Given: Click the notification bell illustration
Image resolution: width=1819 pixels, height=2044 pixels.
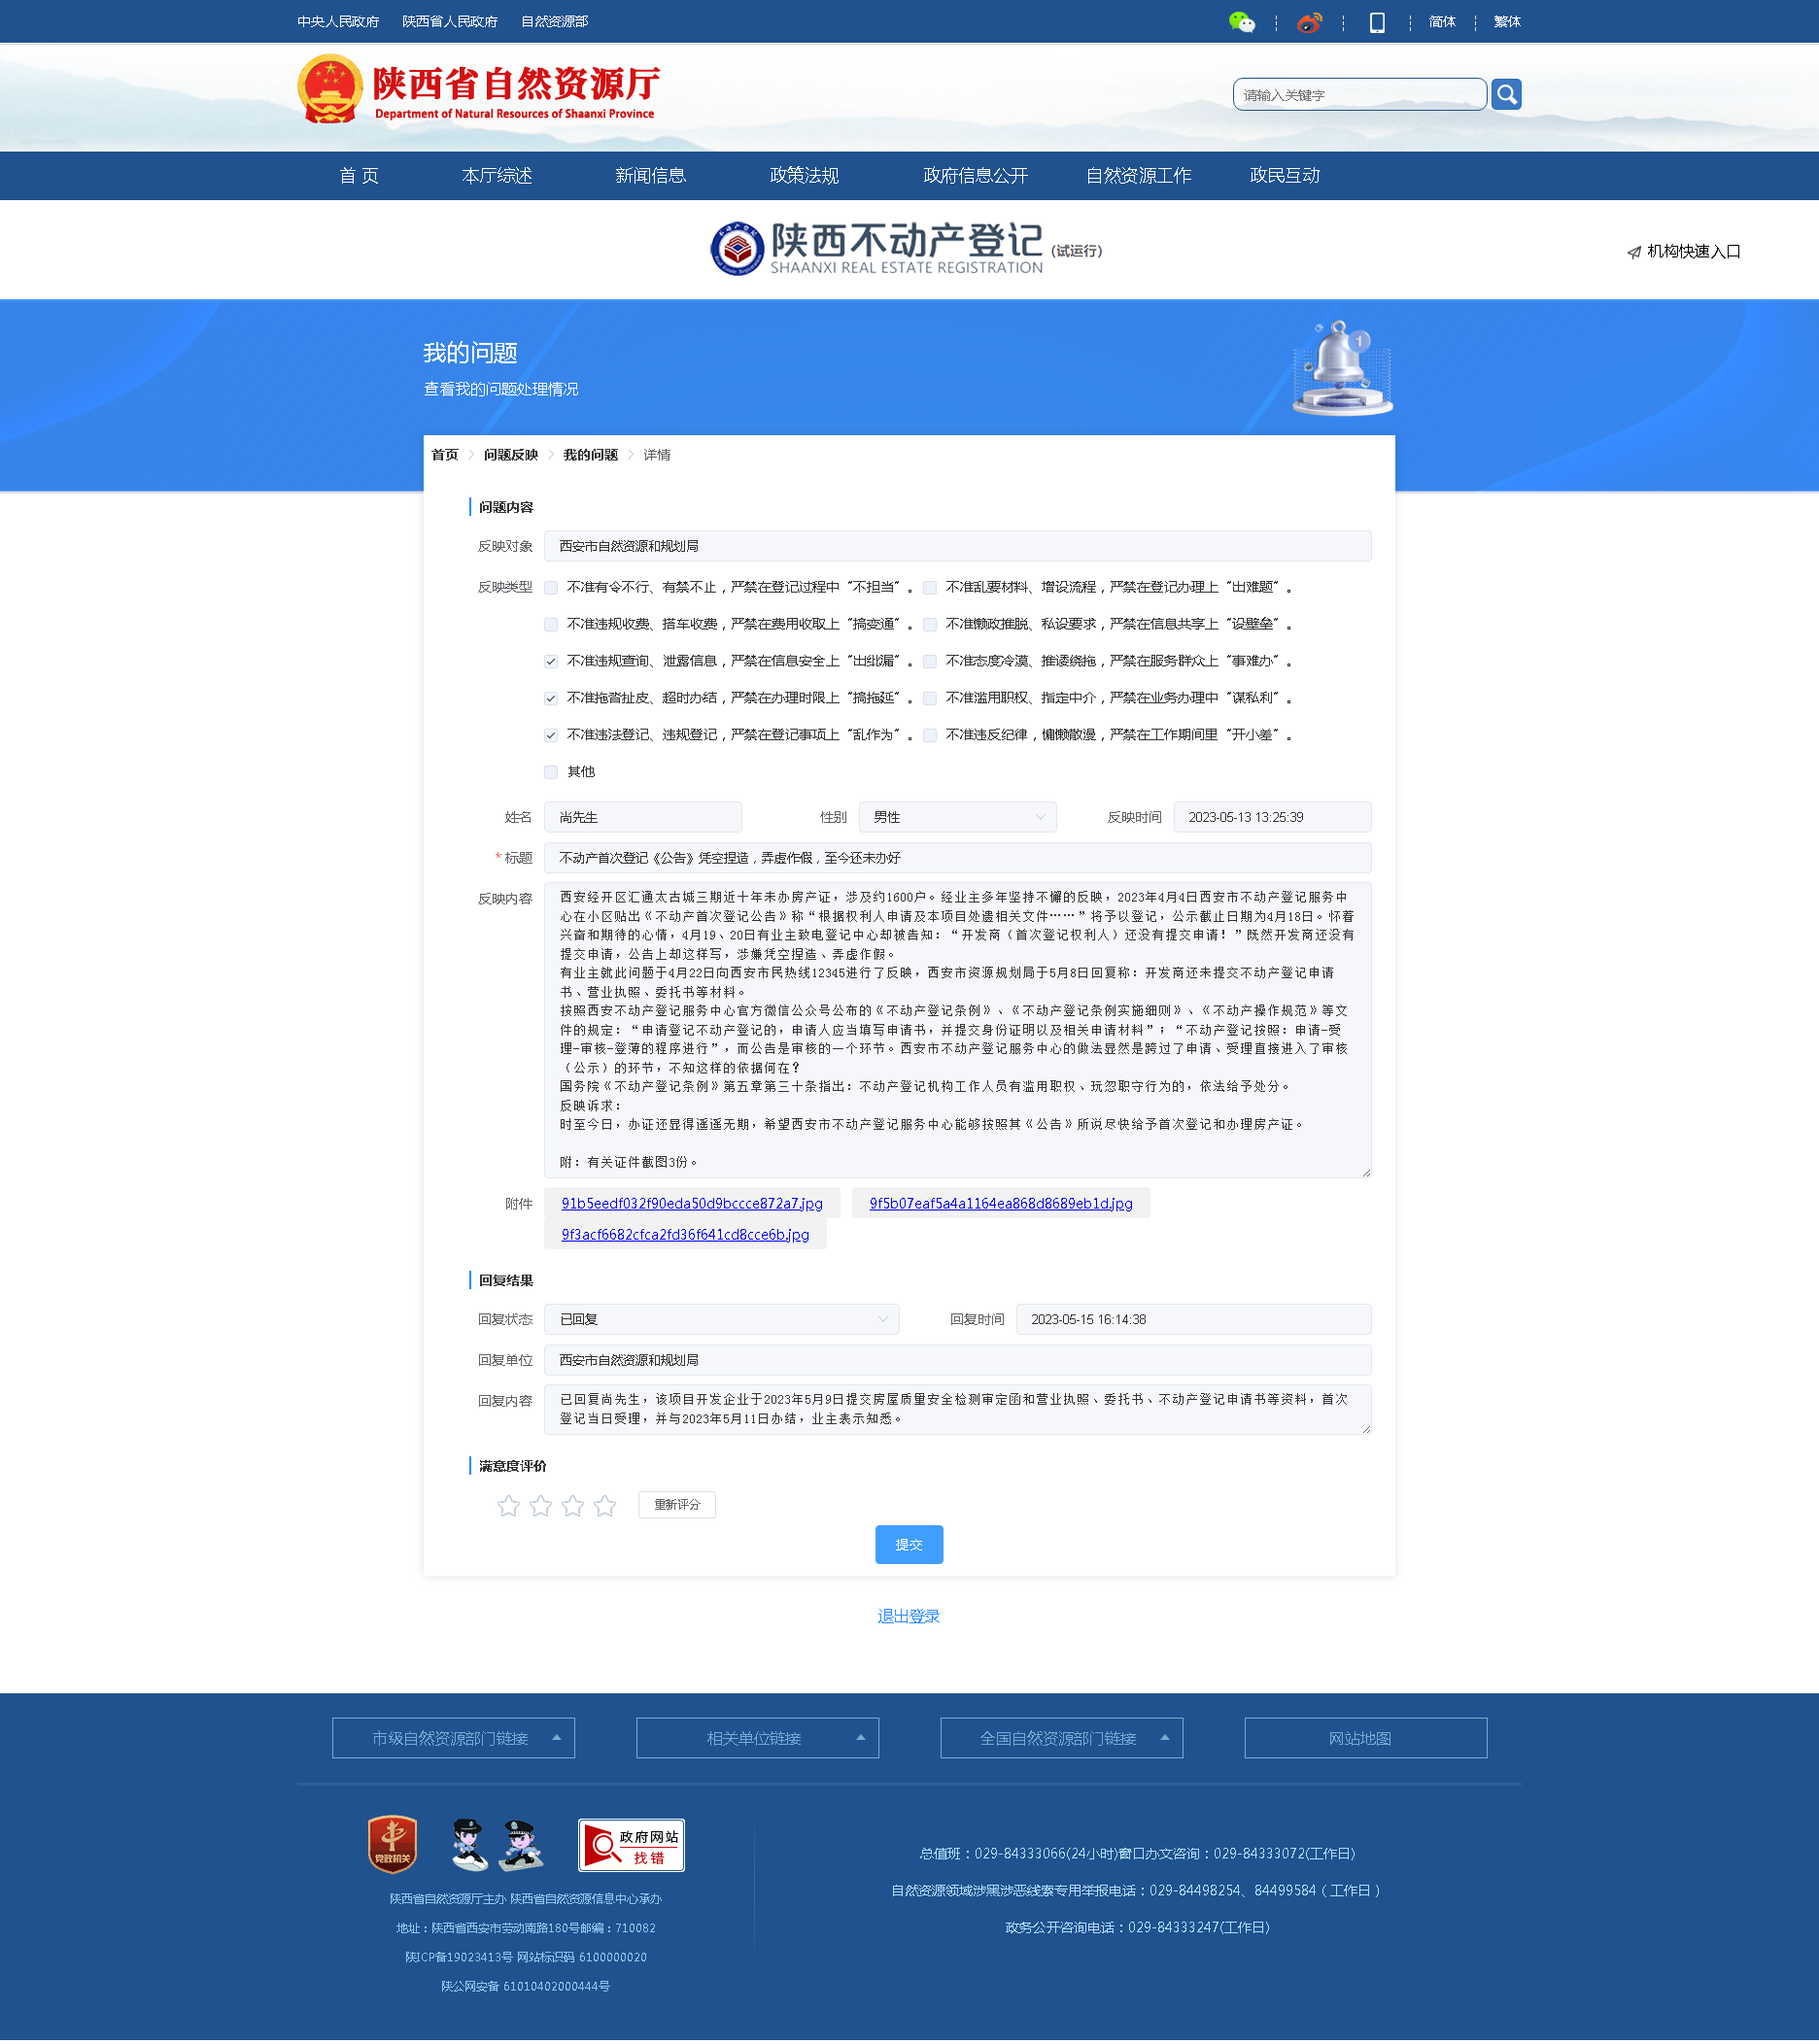Looking at the screenshot, I should [x=1341, y=368].
